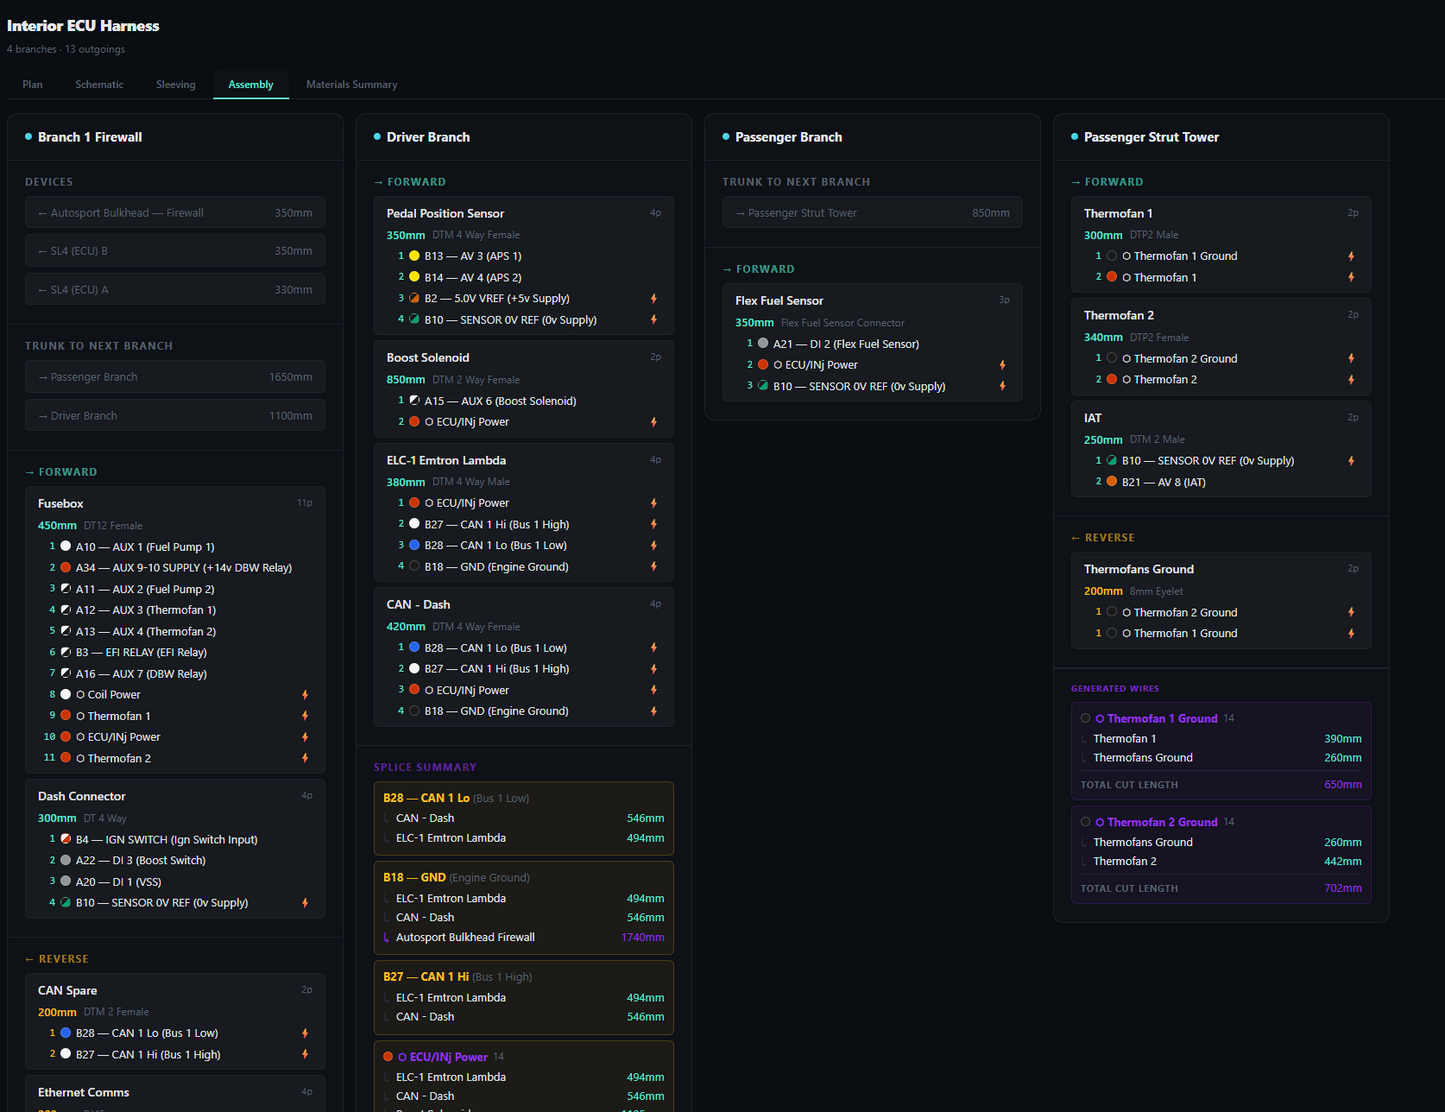
Task: Click lightning icon on ELC-1 Emtron Lambda B18 GND row
Action: click(654, 566)
